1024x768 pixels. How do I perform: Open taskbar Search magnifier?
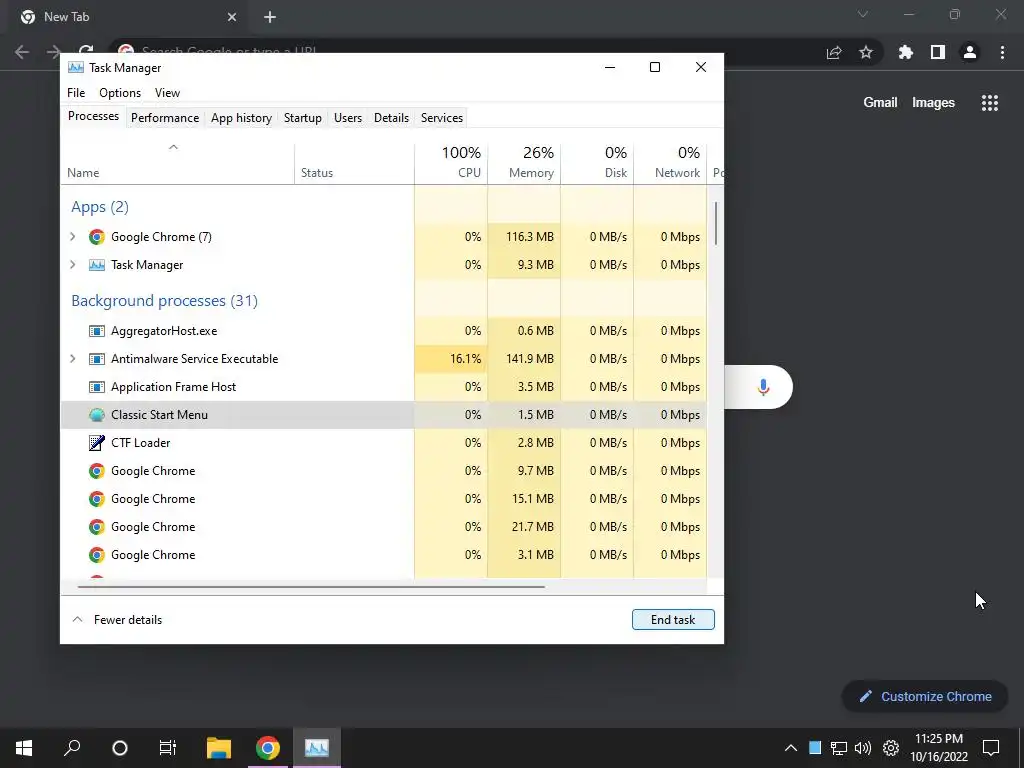coord(72,748)
